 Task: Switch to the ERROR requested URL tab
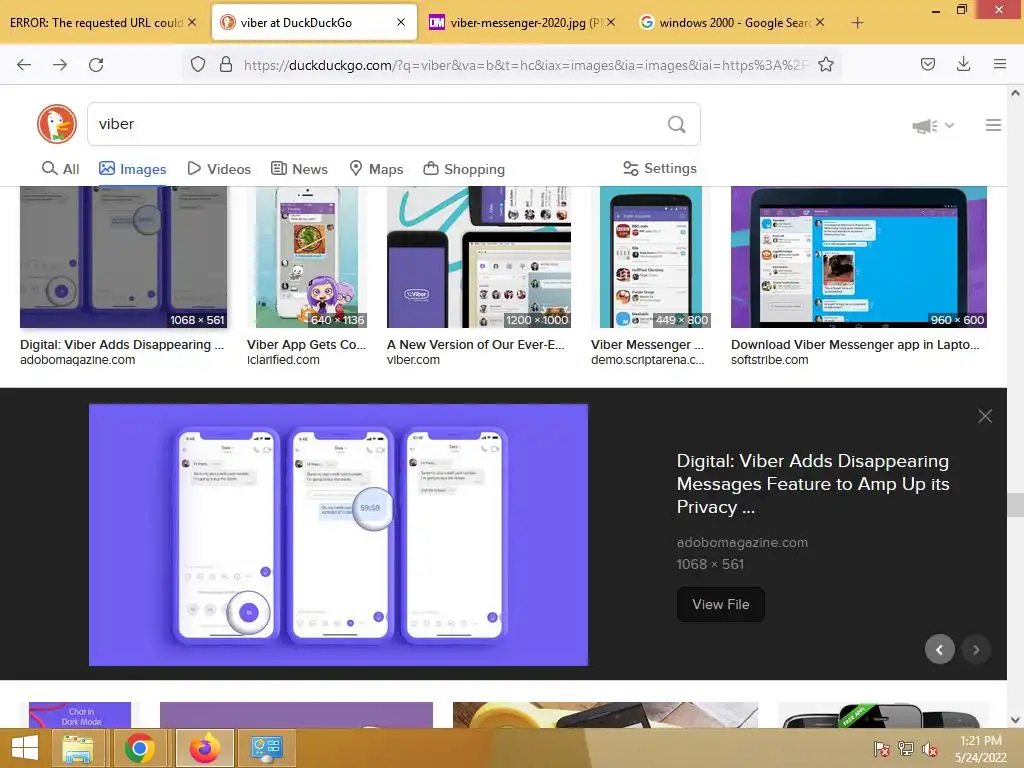point(96,23)
